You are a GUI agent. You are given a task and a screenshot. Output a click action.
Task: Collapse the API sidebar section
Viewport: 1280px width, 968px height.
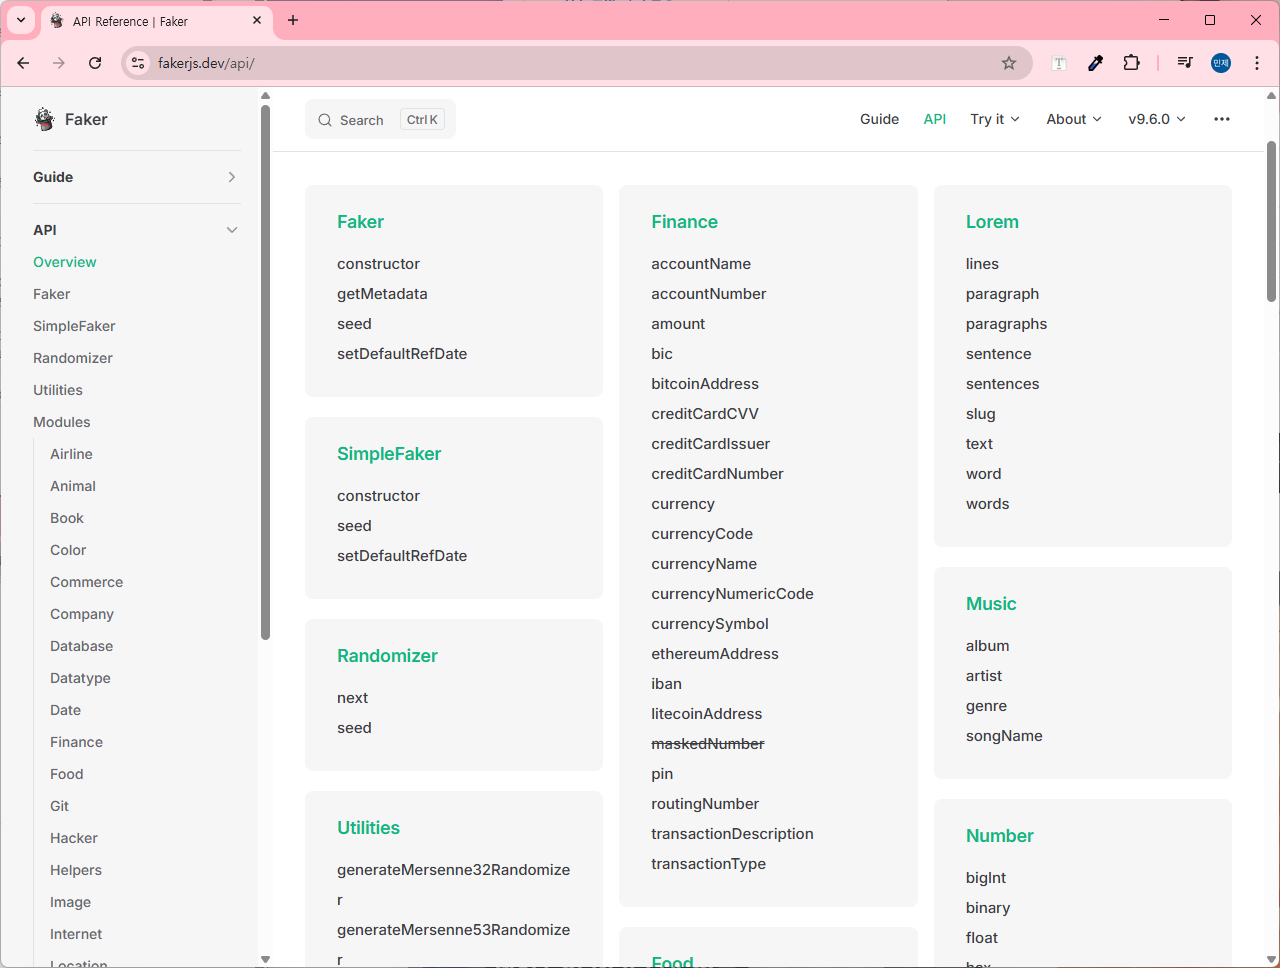(x=232, y=230)
